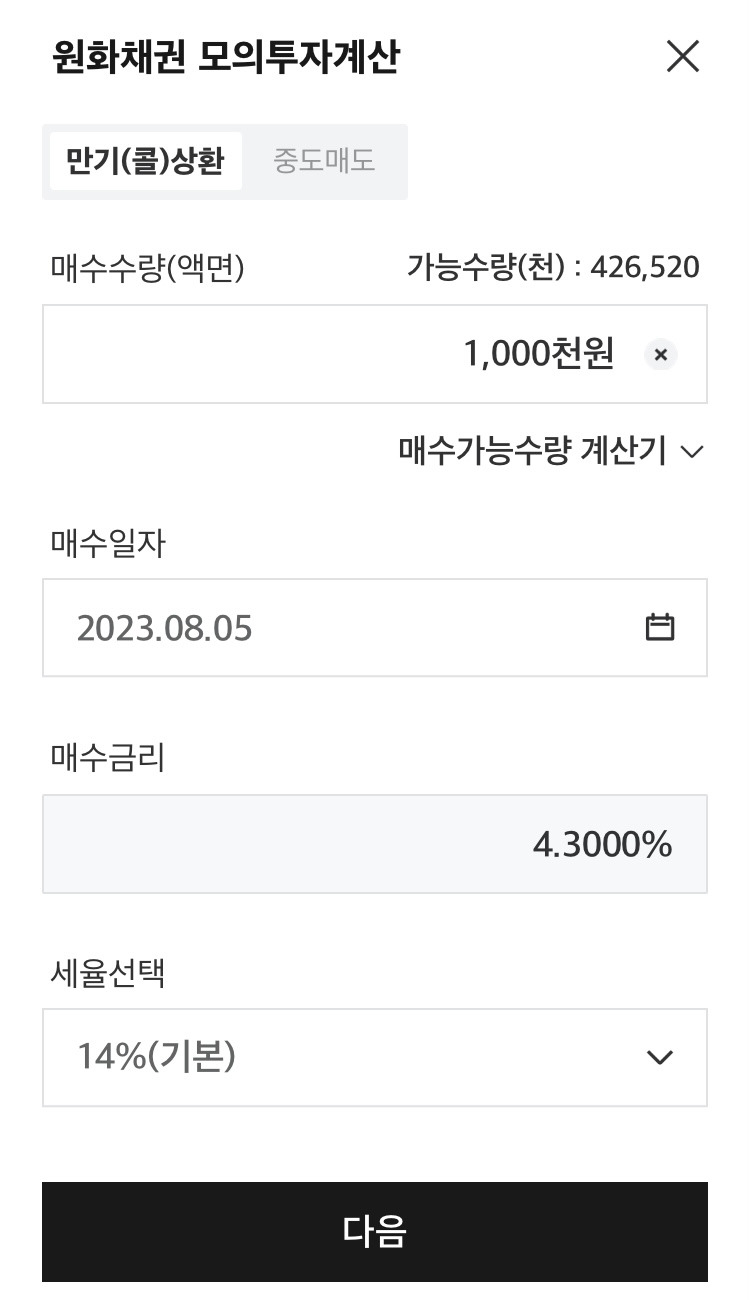Switch to the 중도매도 tab

[324, 161]
